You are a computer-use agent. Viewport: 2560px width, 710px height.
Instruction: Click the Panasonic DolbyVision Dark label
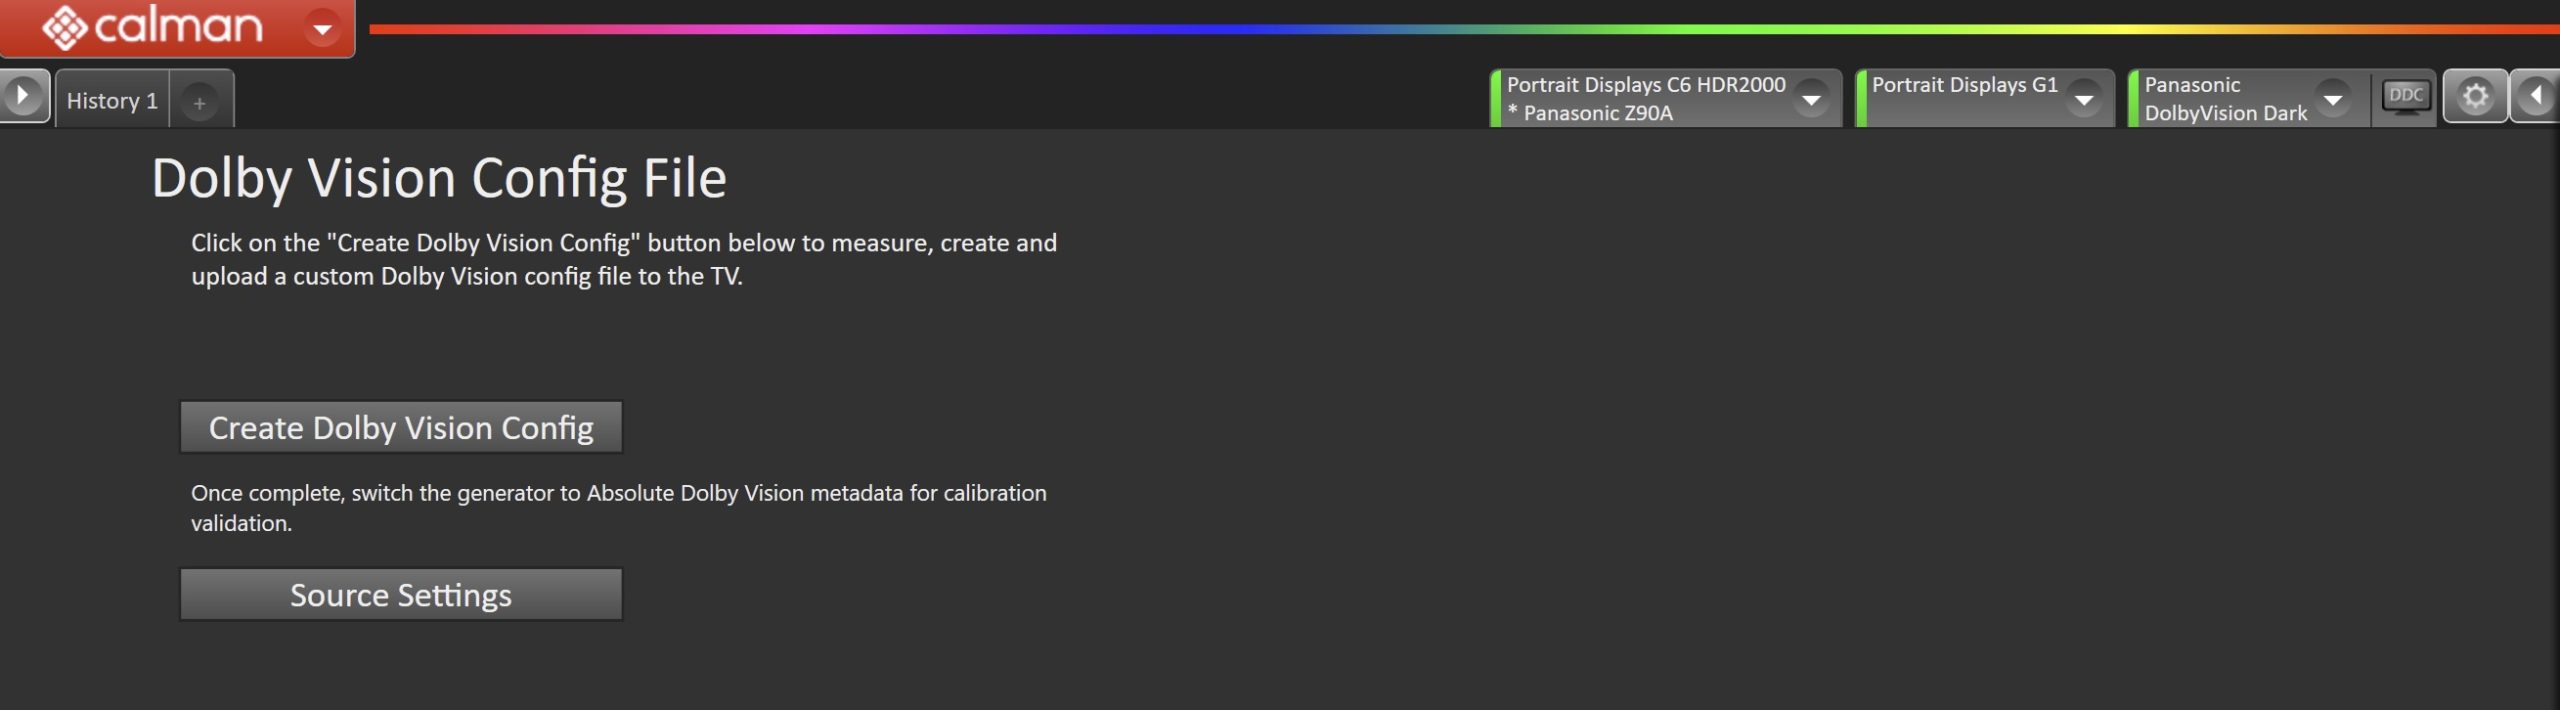2225,99
